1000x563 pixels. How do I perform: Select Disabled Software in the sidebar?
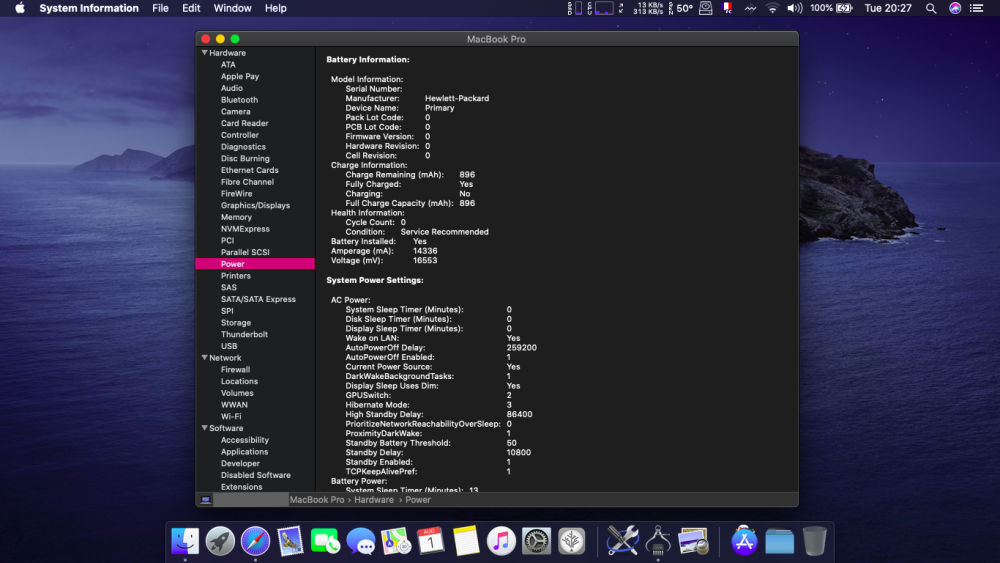(256, 475)
